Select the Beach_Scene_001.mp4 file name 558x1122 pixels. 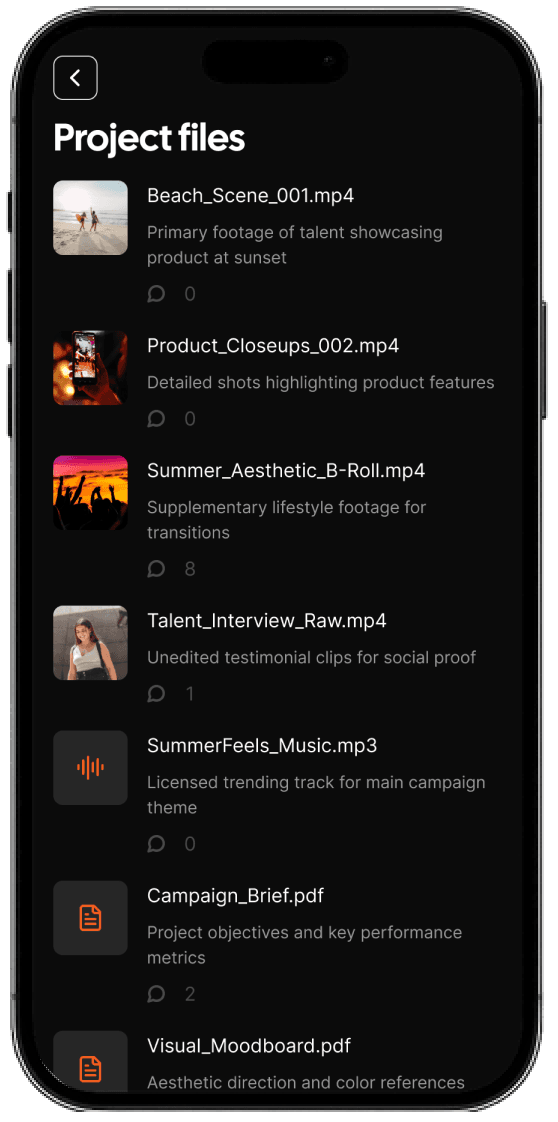click(x=250, y=196)
